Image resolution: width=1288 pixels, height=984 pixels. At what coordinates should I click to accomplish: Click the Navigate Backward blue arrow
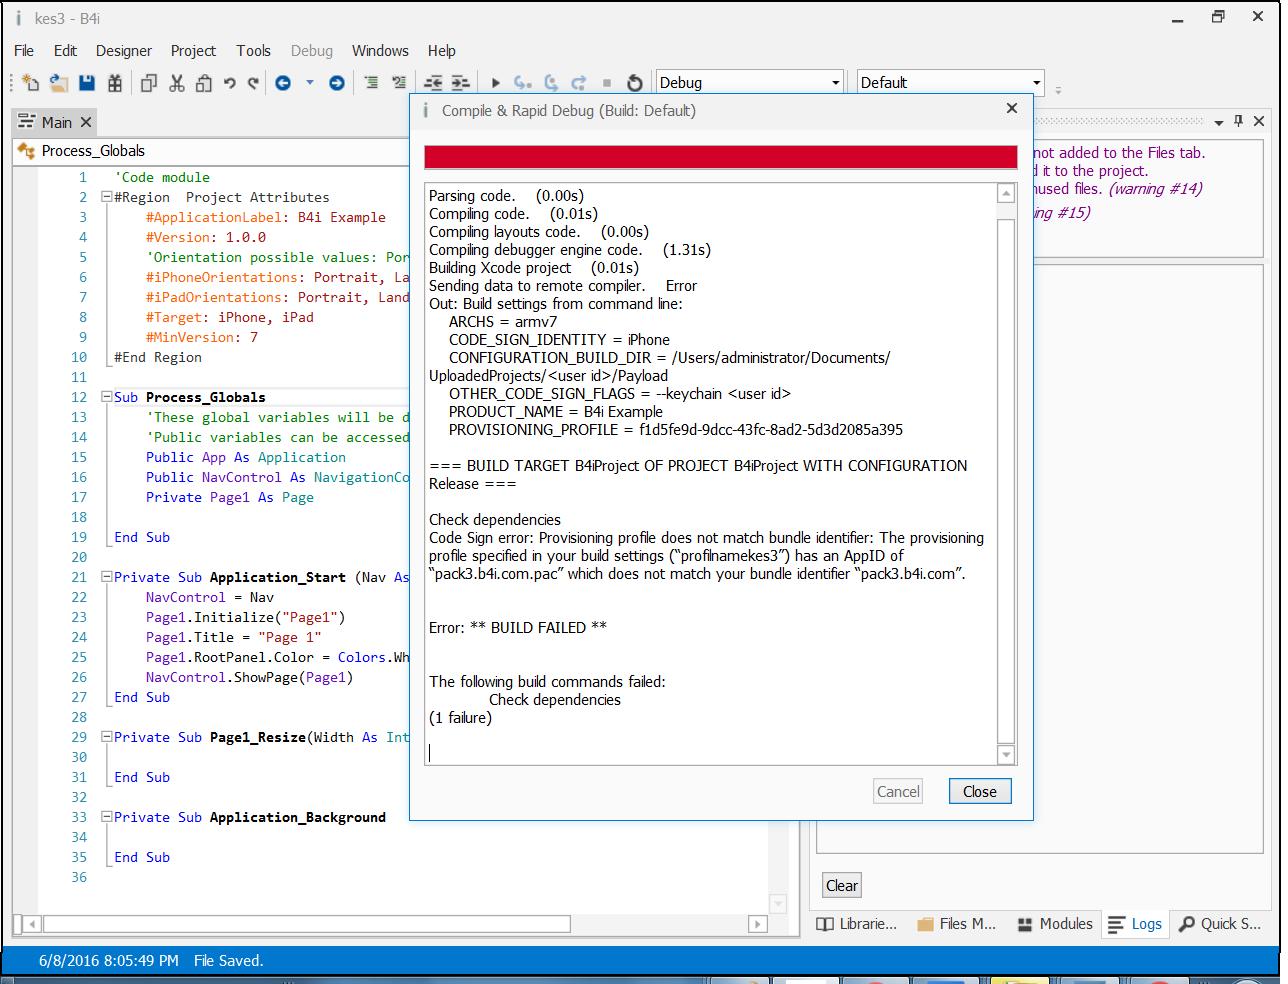(x=283, y=83)
